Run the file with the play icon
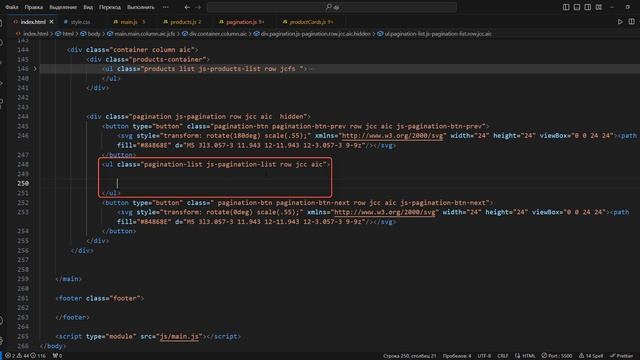This screenshot has height=360, width=640. coord(620,22)
